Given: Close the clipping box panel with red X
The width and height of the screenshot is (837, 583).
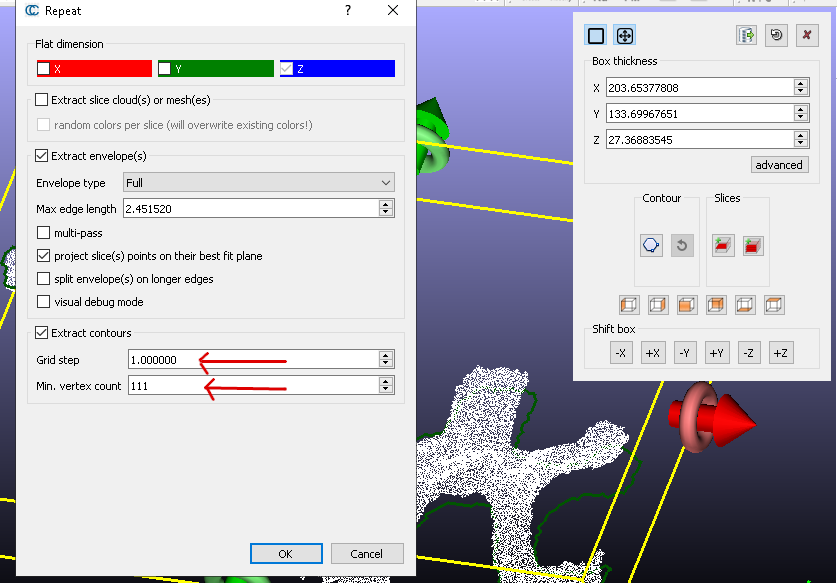Looking at the screenshot, I should (805, 36).
